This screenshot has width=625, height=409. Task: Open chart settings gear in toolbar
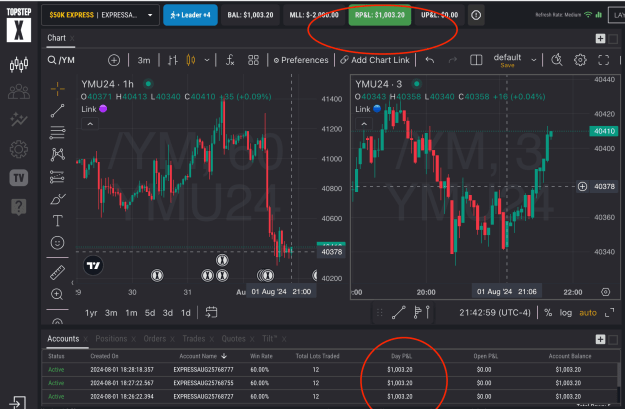[580, 60]
